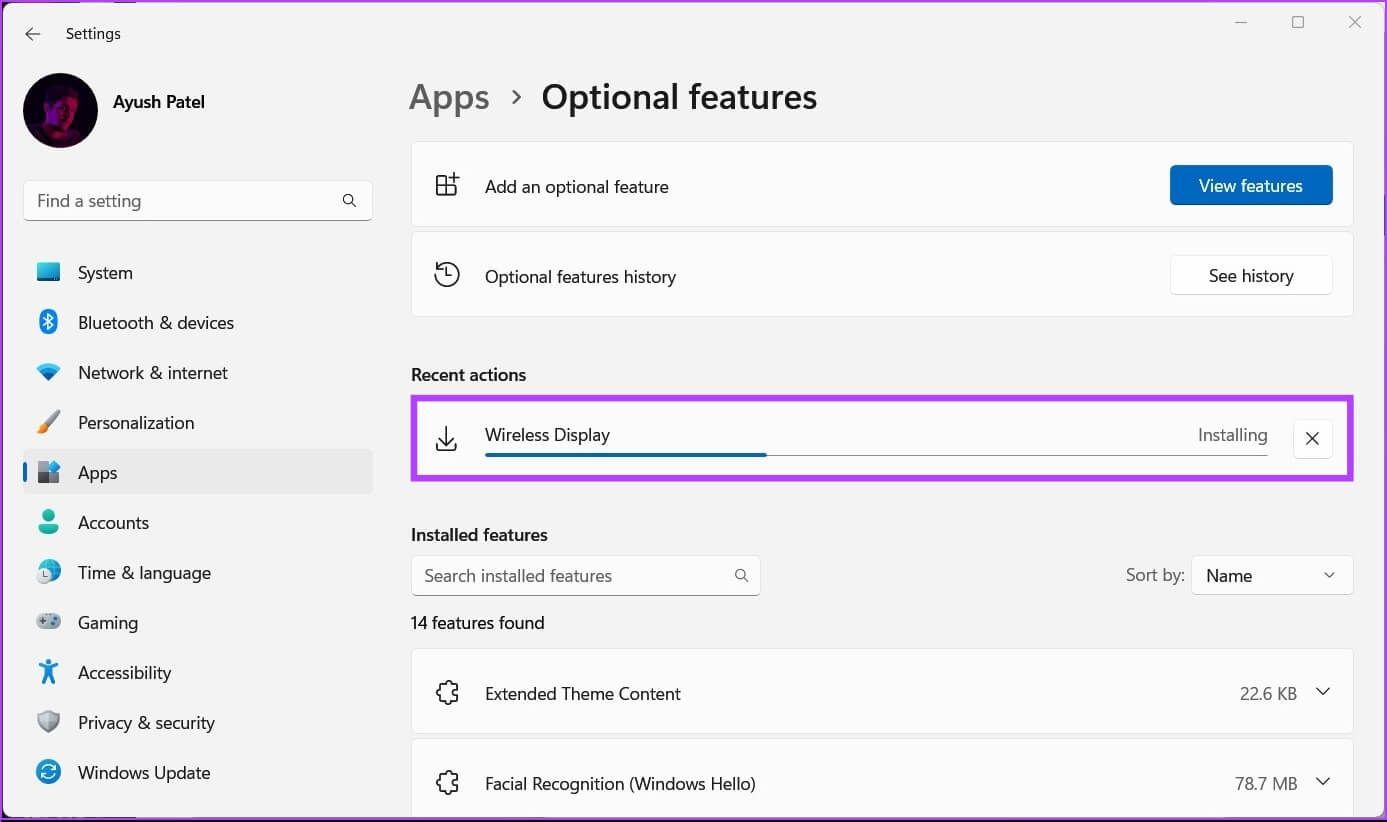Click the Windows Update refresh icon

[48, 772]
